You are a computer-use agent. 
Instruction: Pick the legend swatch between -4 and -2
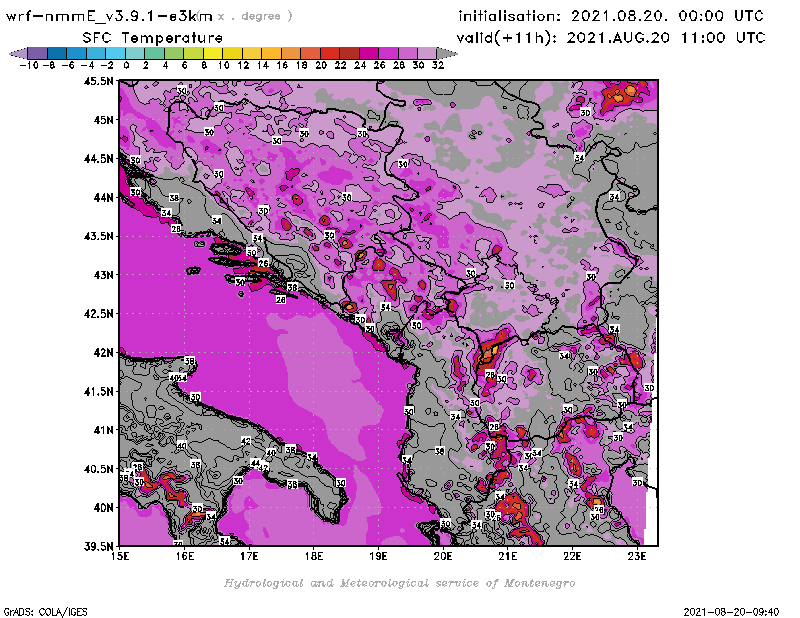[96, 53]
